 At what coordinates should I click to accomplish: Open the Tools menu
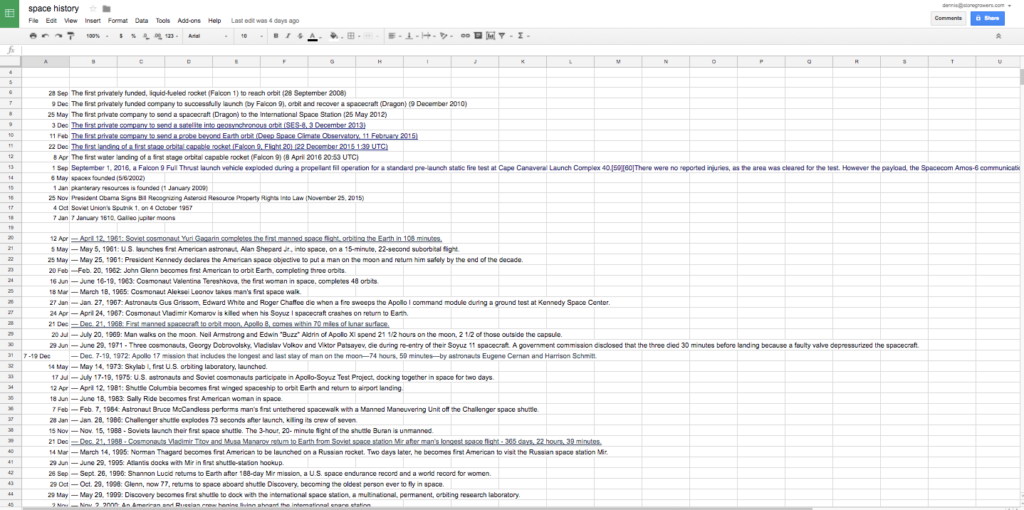pos(163,21)
